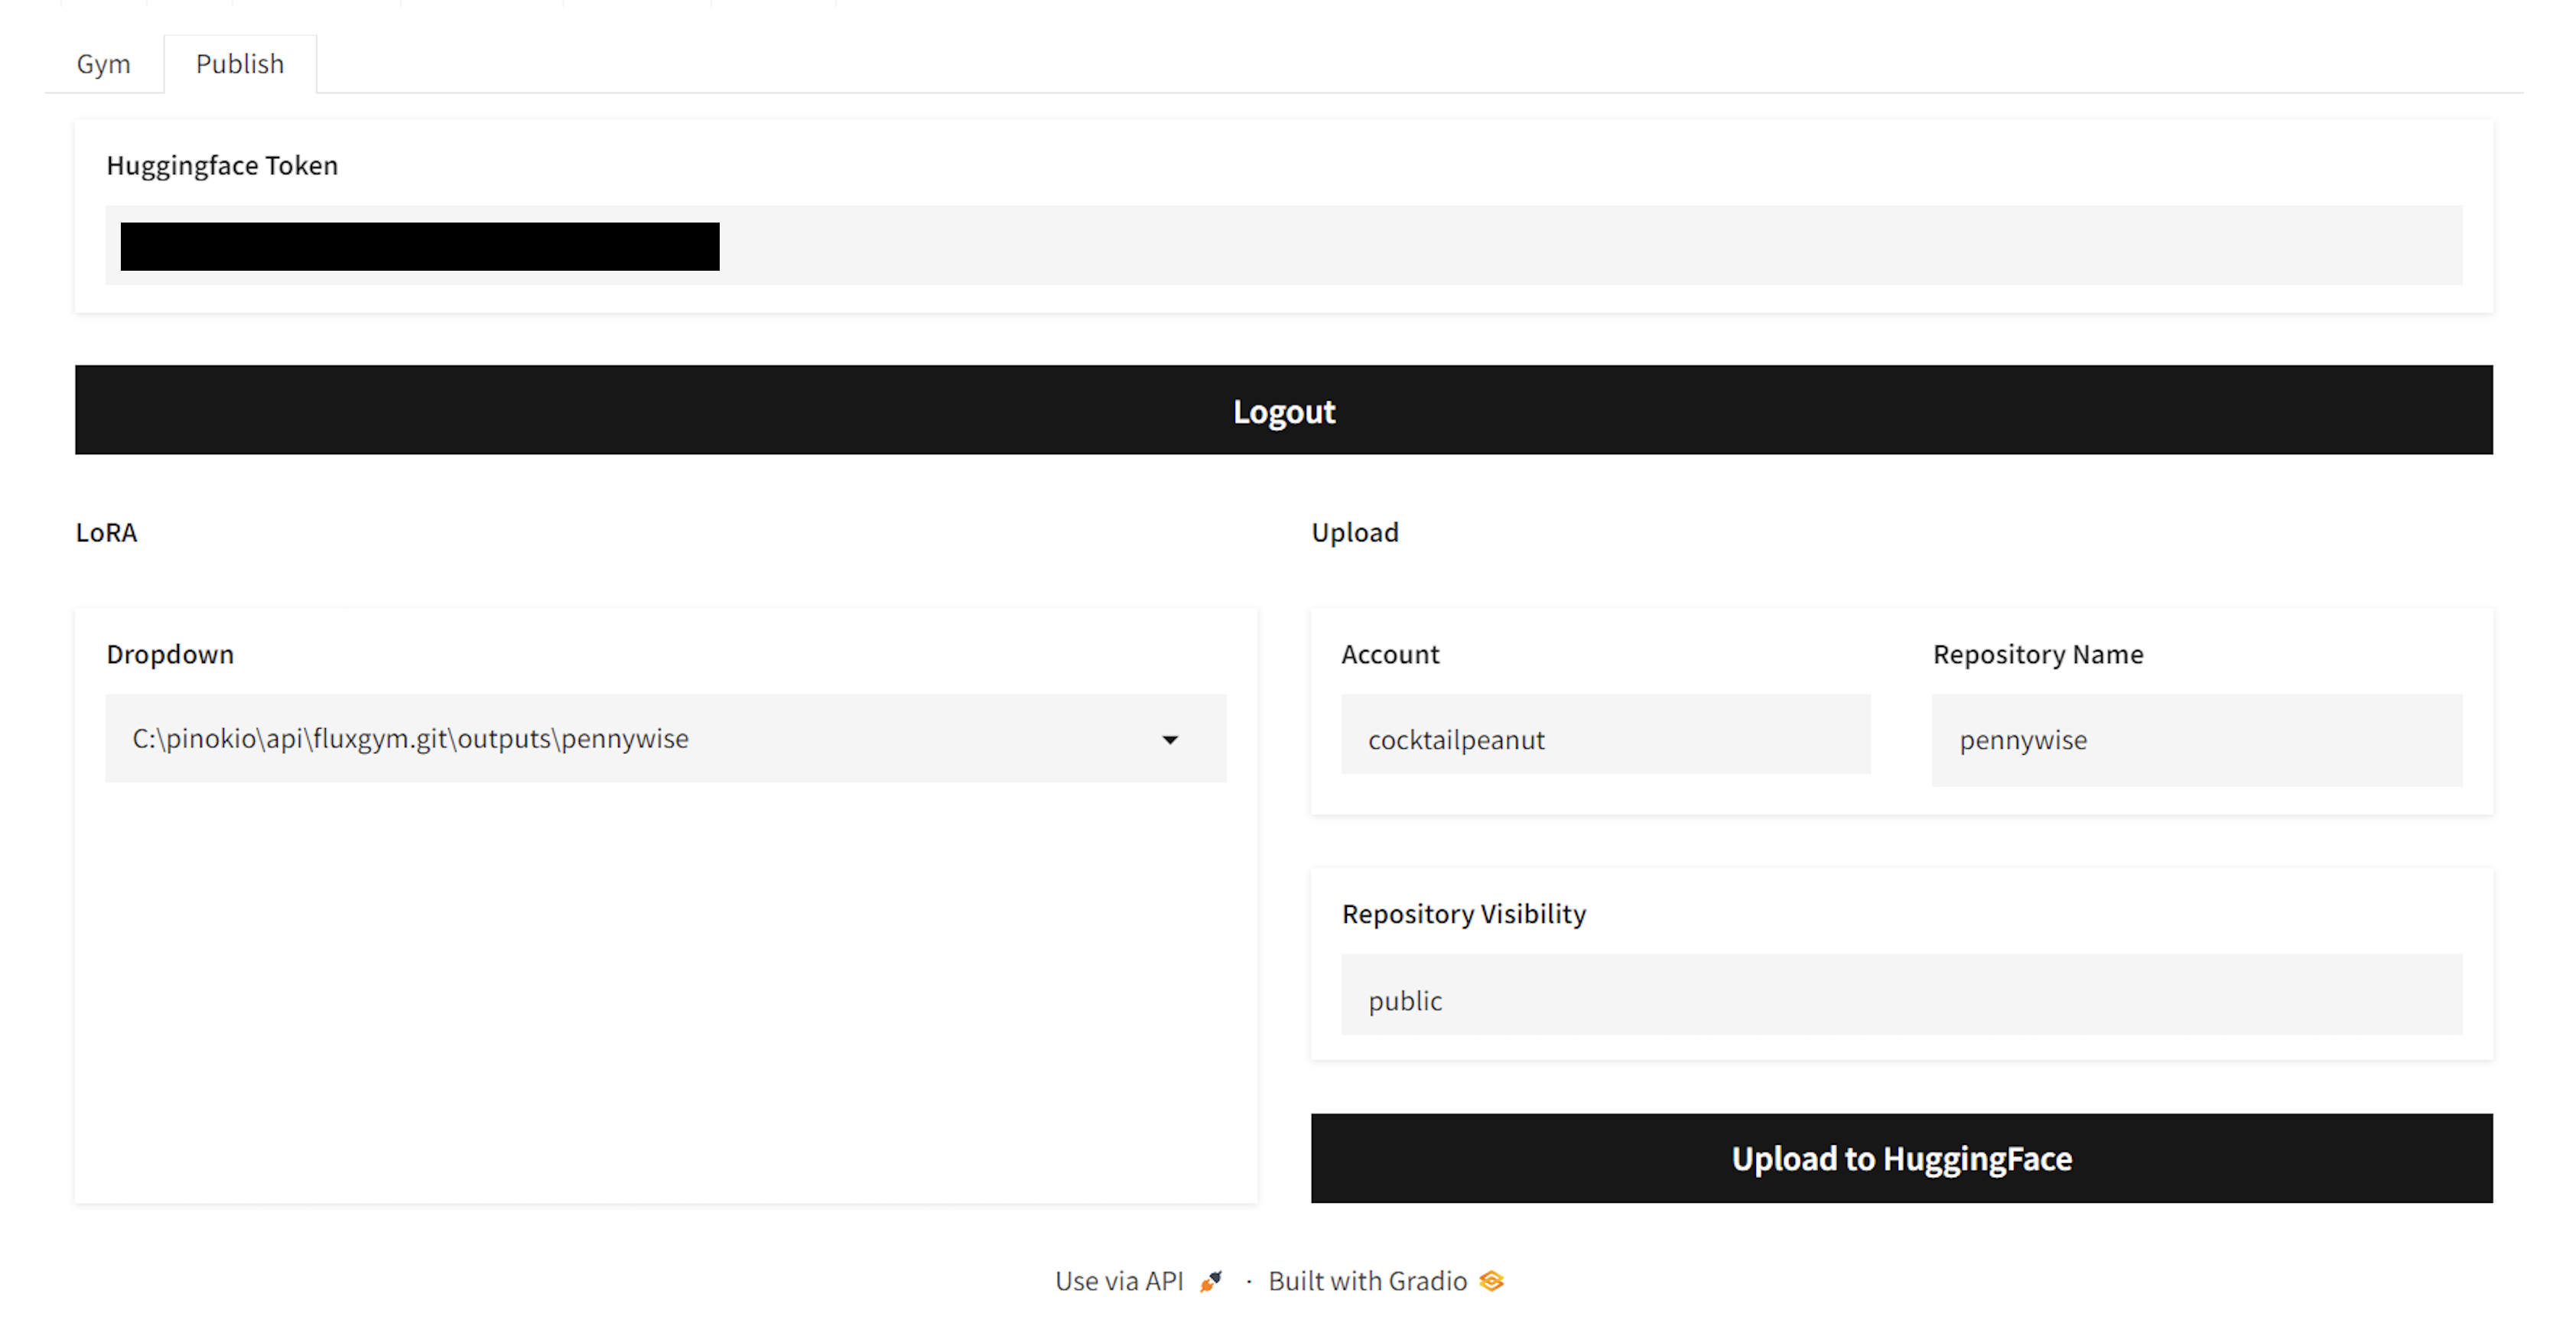Open the Use via API link
This screenshot has height=1320, width=2576.
(1119, 1281)
